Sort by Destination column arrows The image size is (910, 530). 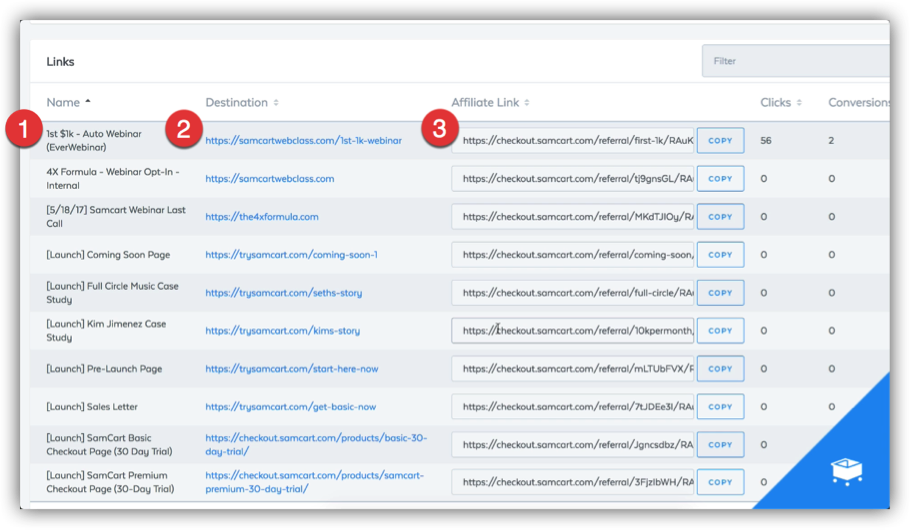click(x=276, y=103)
